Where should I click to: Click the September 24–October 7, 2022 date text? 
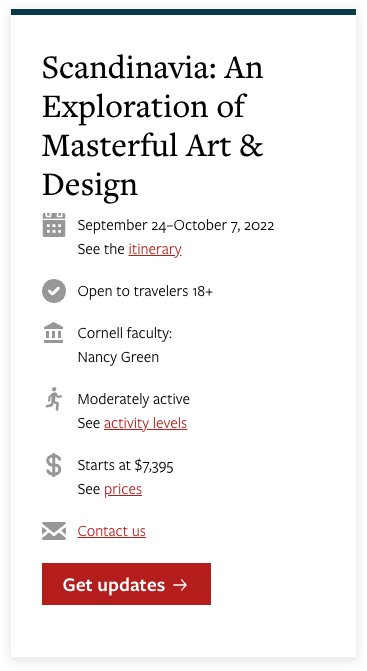[x=176, y=225]
